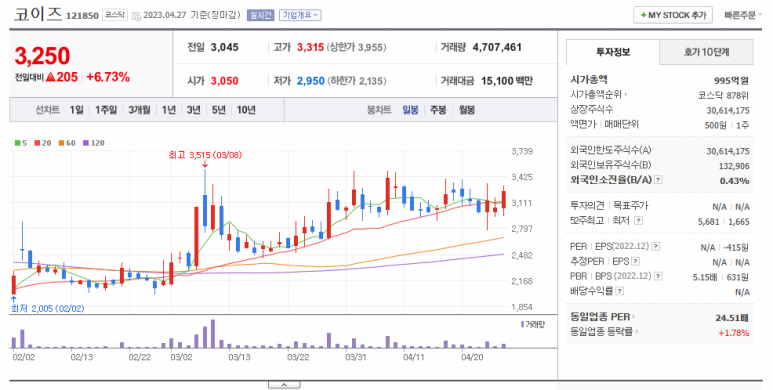Open the 기업개요 dropdown
773x390 pixels.
[x=300, y=15]
